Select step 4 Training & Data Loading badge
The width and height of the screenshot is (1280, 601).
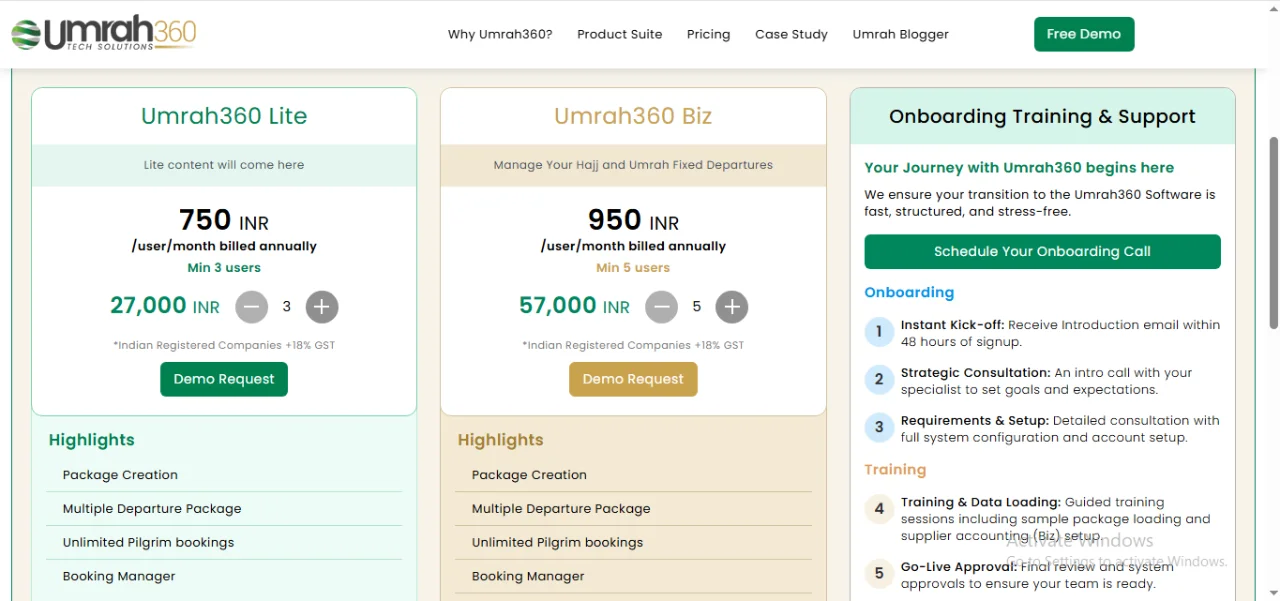pyautogui.click(x=879, y=509)
